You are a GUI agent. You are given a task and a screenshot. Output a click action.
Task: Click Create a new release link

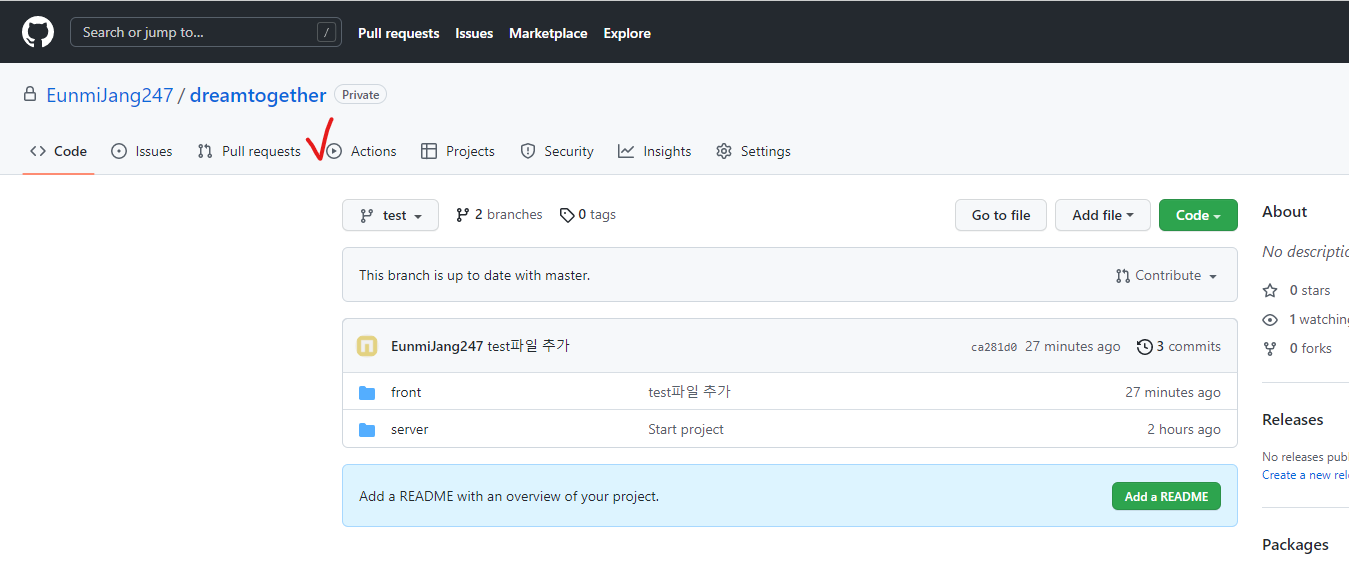point(1305,475)
